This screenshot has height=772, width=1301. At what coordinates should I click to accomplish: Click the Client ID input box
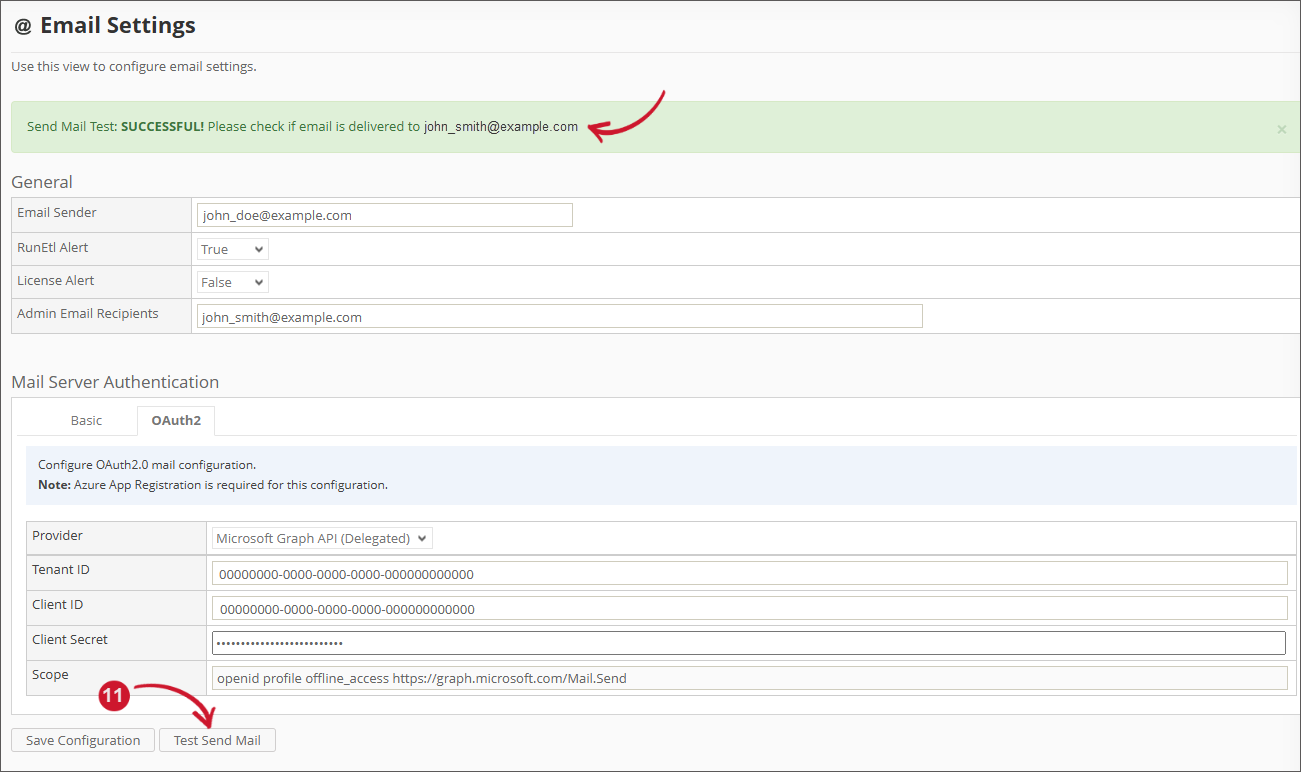point(748,607)
